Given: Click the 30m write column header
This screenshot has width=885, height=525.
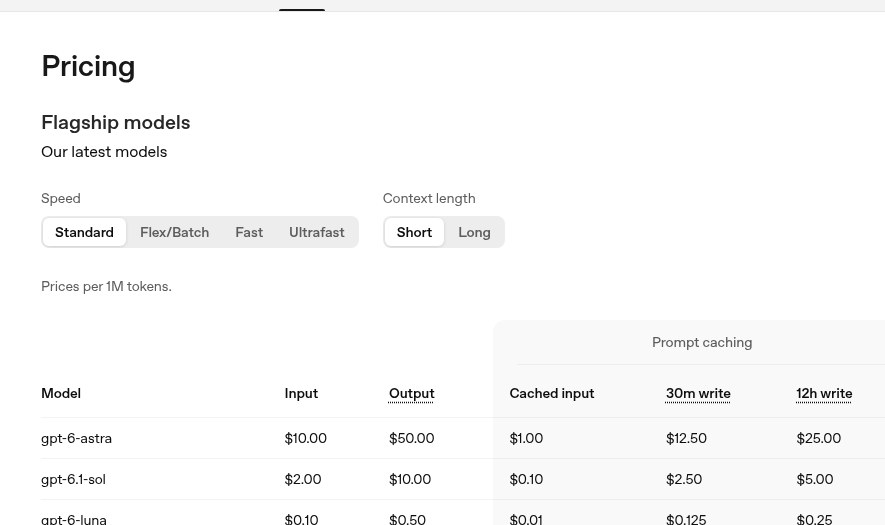Looking at the screenshot, I should 698,393.
